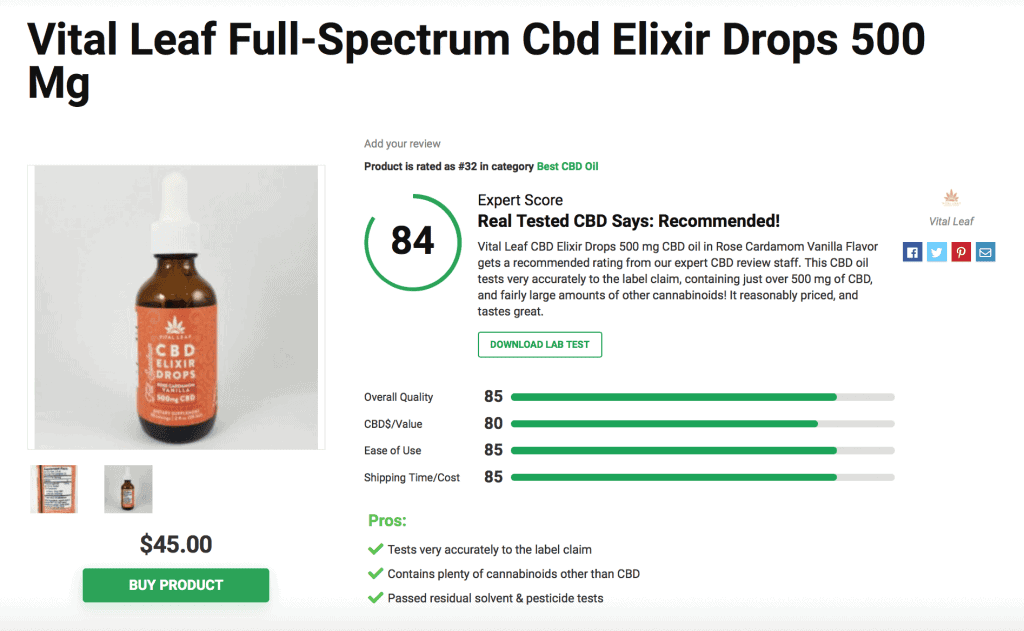Visit the Best CBD Oil category link

click(x=568, y=166)
